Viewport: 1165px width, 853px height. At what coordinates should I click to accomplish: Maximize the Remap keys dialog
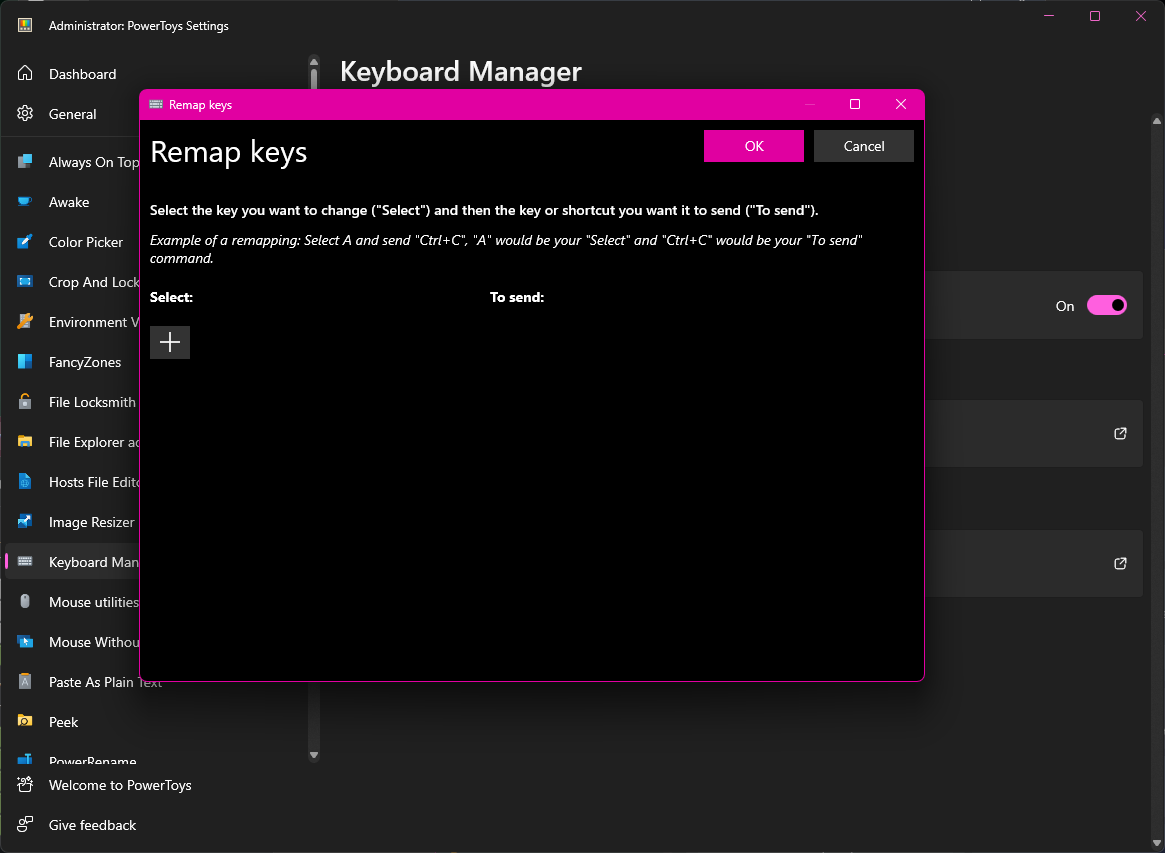tap(855, 104)
